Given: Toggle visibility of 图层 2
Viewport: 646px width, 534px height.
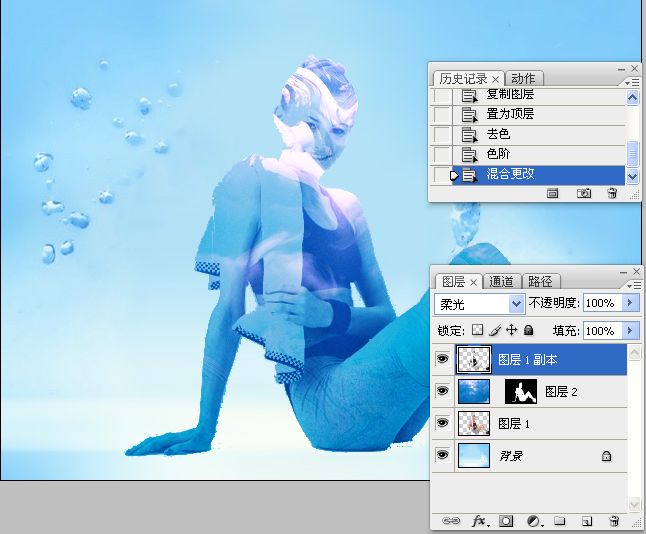Looking at the screenshot, I should pos(442,392).
